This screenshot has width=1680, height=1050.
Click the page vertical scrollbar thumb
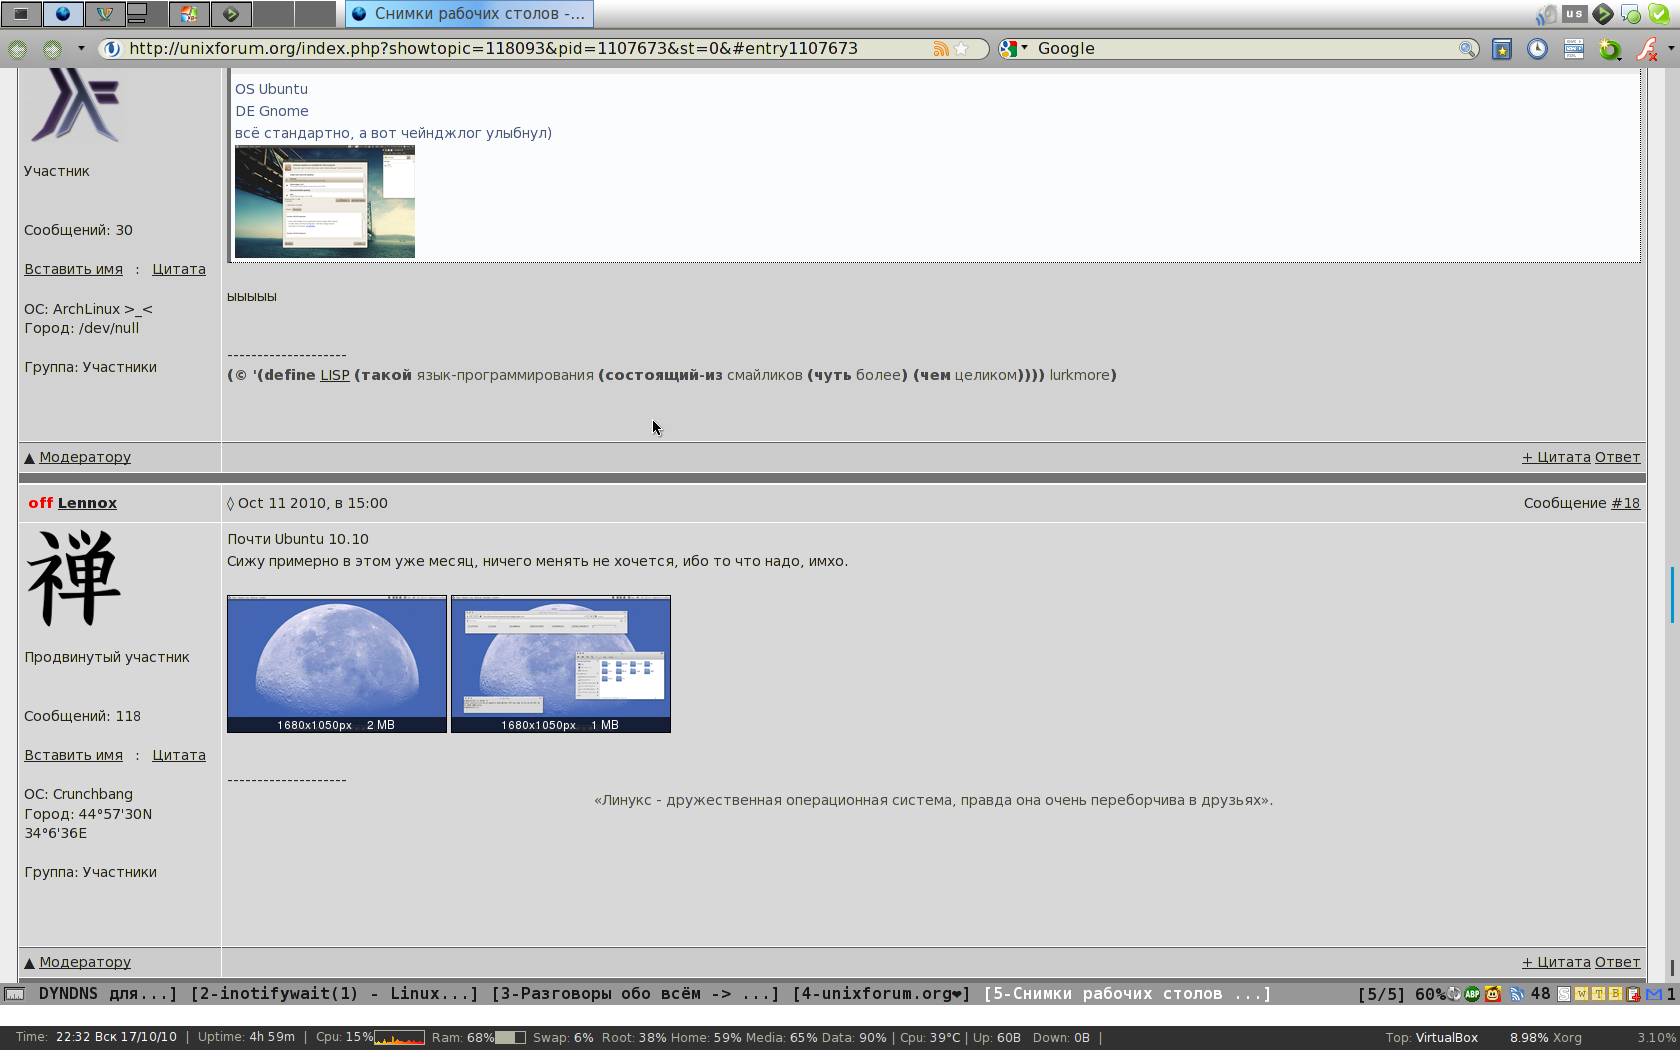pyautogui.click(x=1671, y=595)
